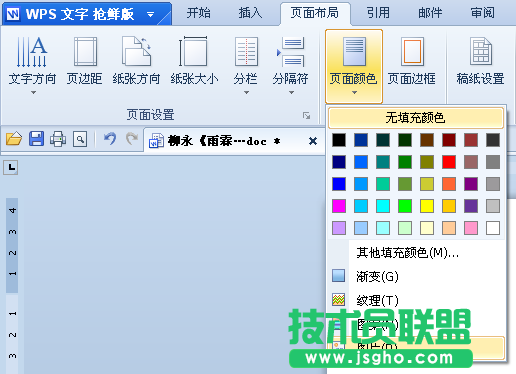Pick the teal swatch in second row

pyautogui.click(x=383, y=162)
